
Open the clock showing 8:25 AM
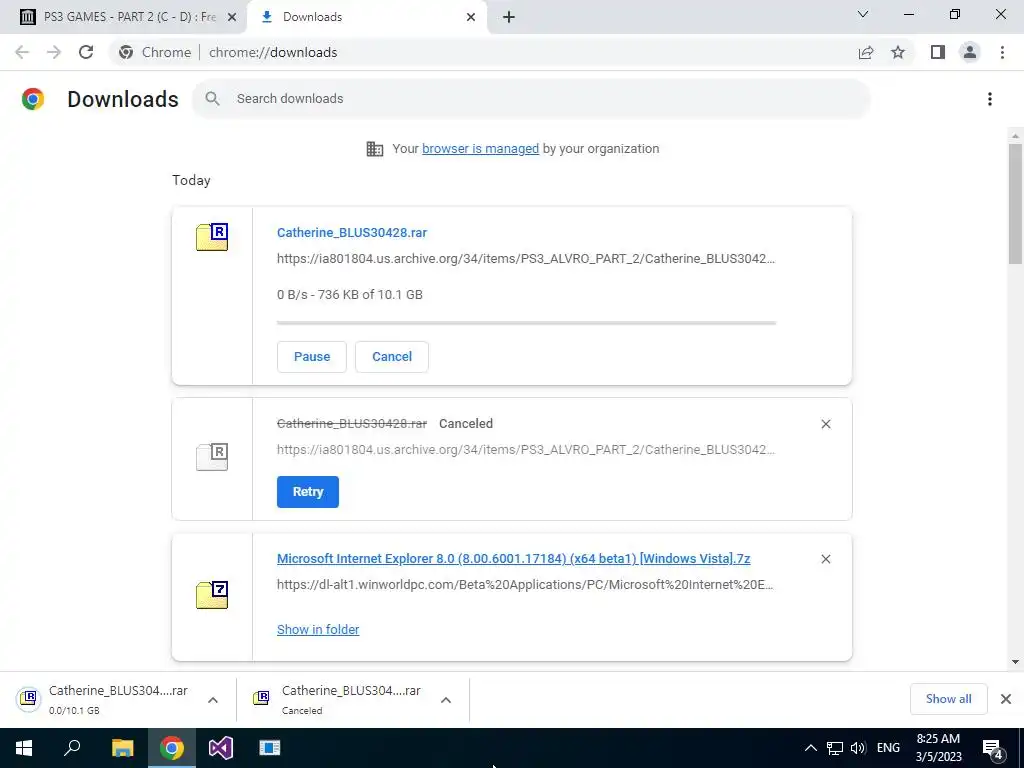click(x=938, y=748)
